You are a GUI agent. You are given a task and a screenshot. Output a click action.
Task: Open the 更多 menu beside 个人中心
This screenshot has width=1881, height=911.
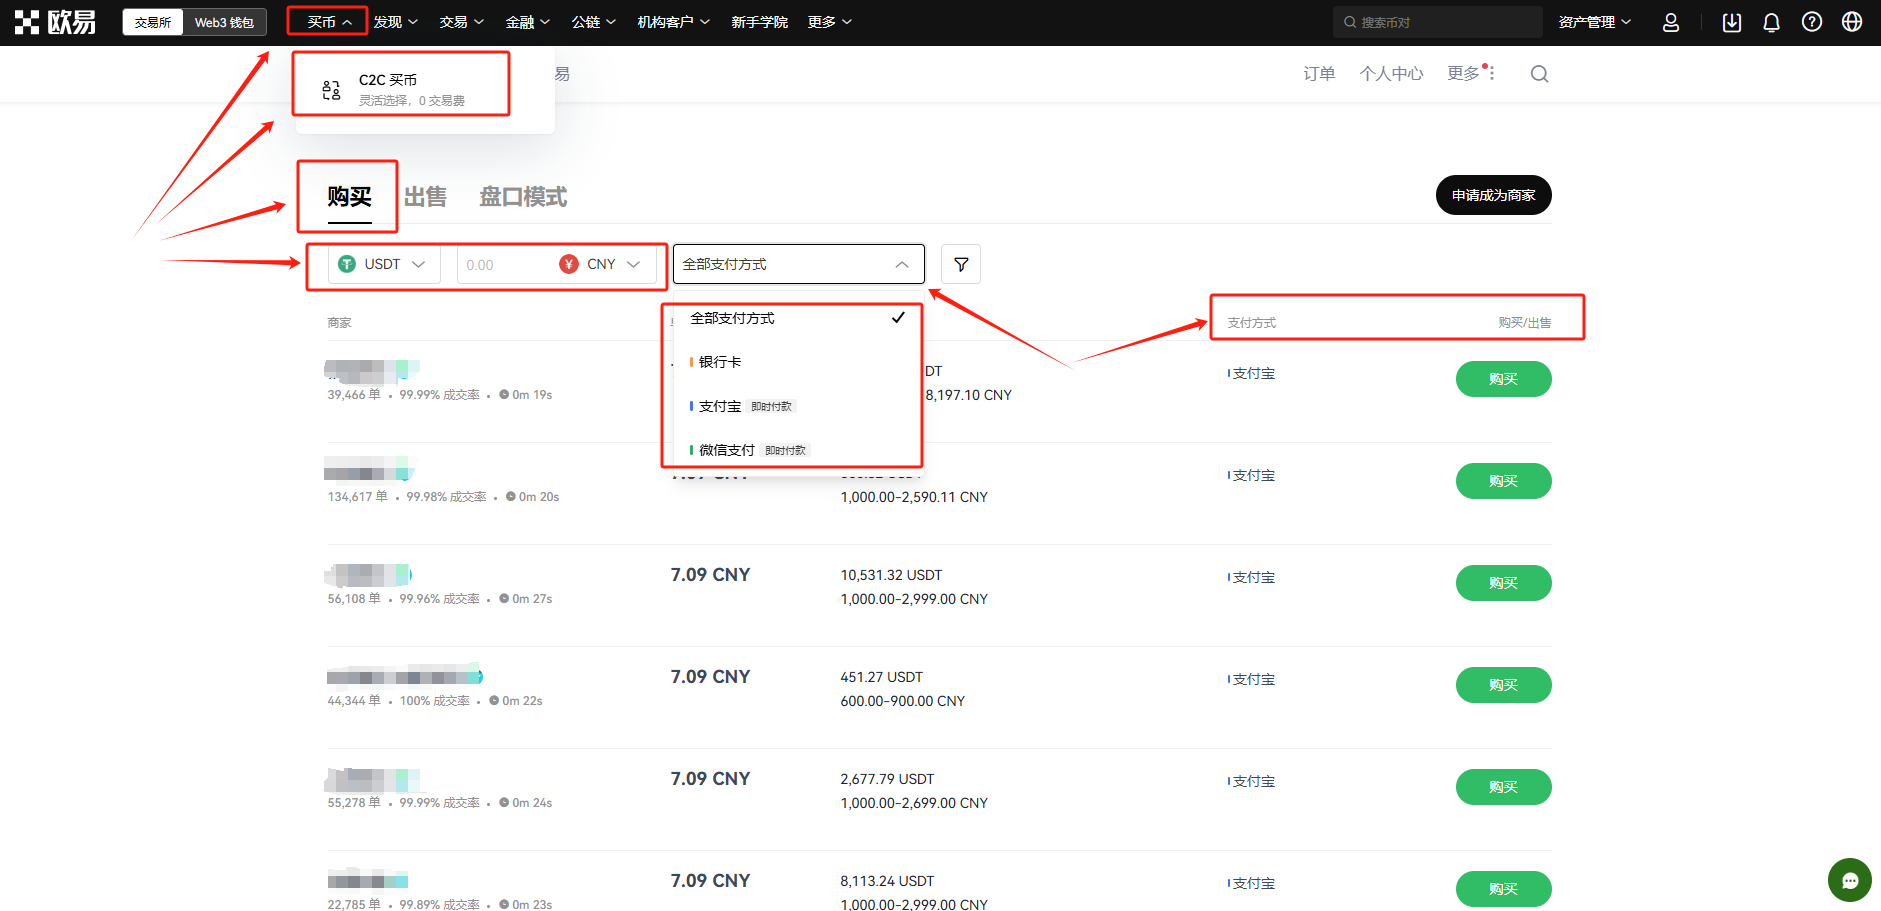[x=1471, y=73]
